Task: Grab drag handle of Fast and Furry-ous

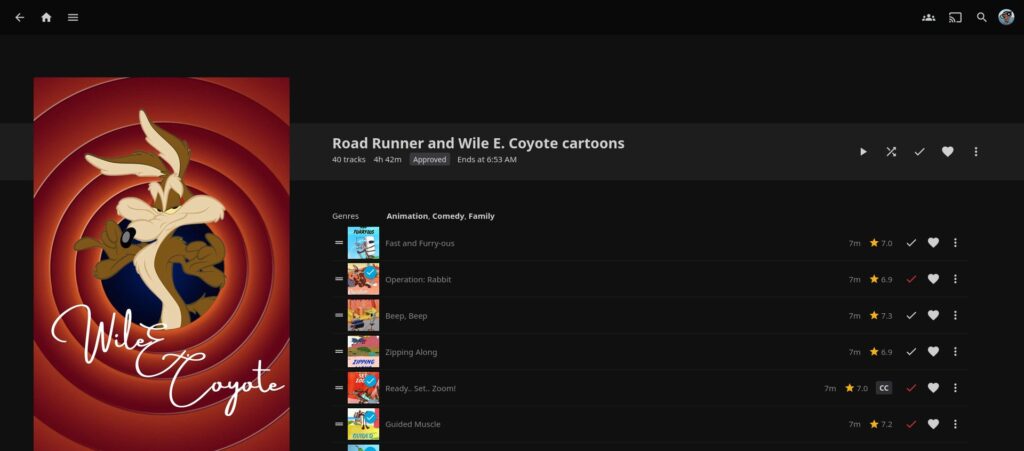Action: tap(339, 243)
